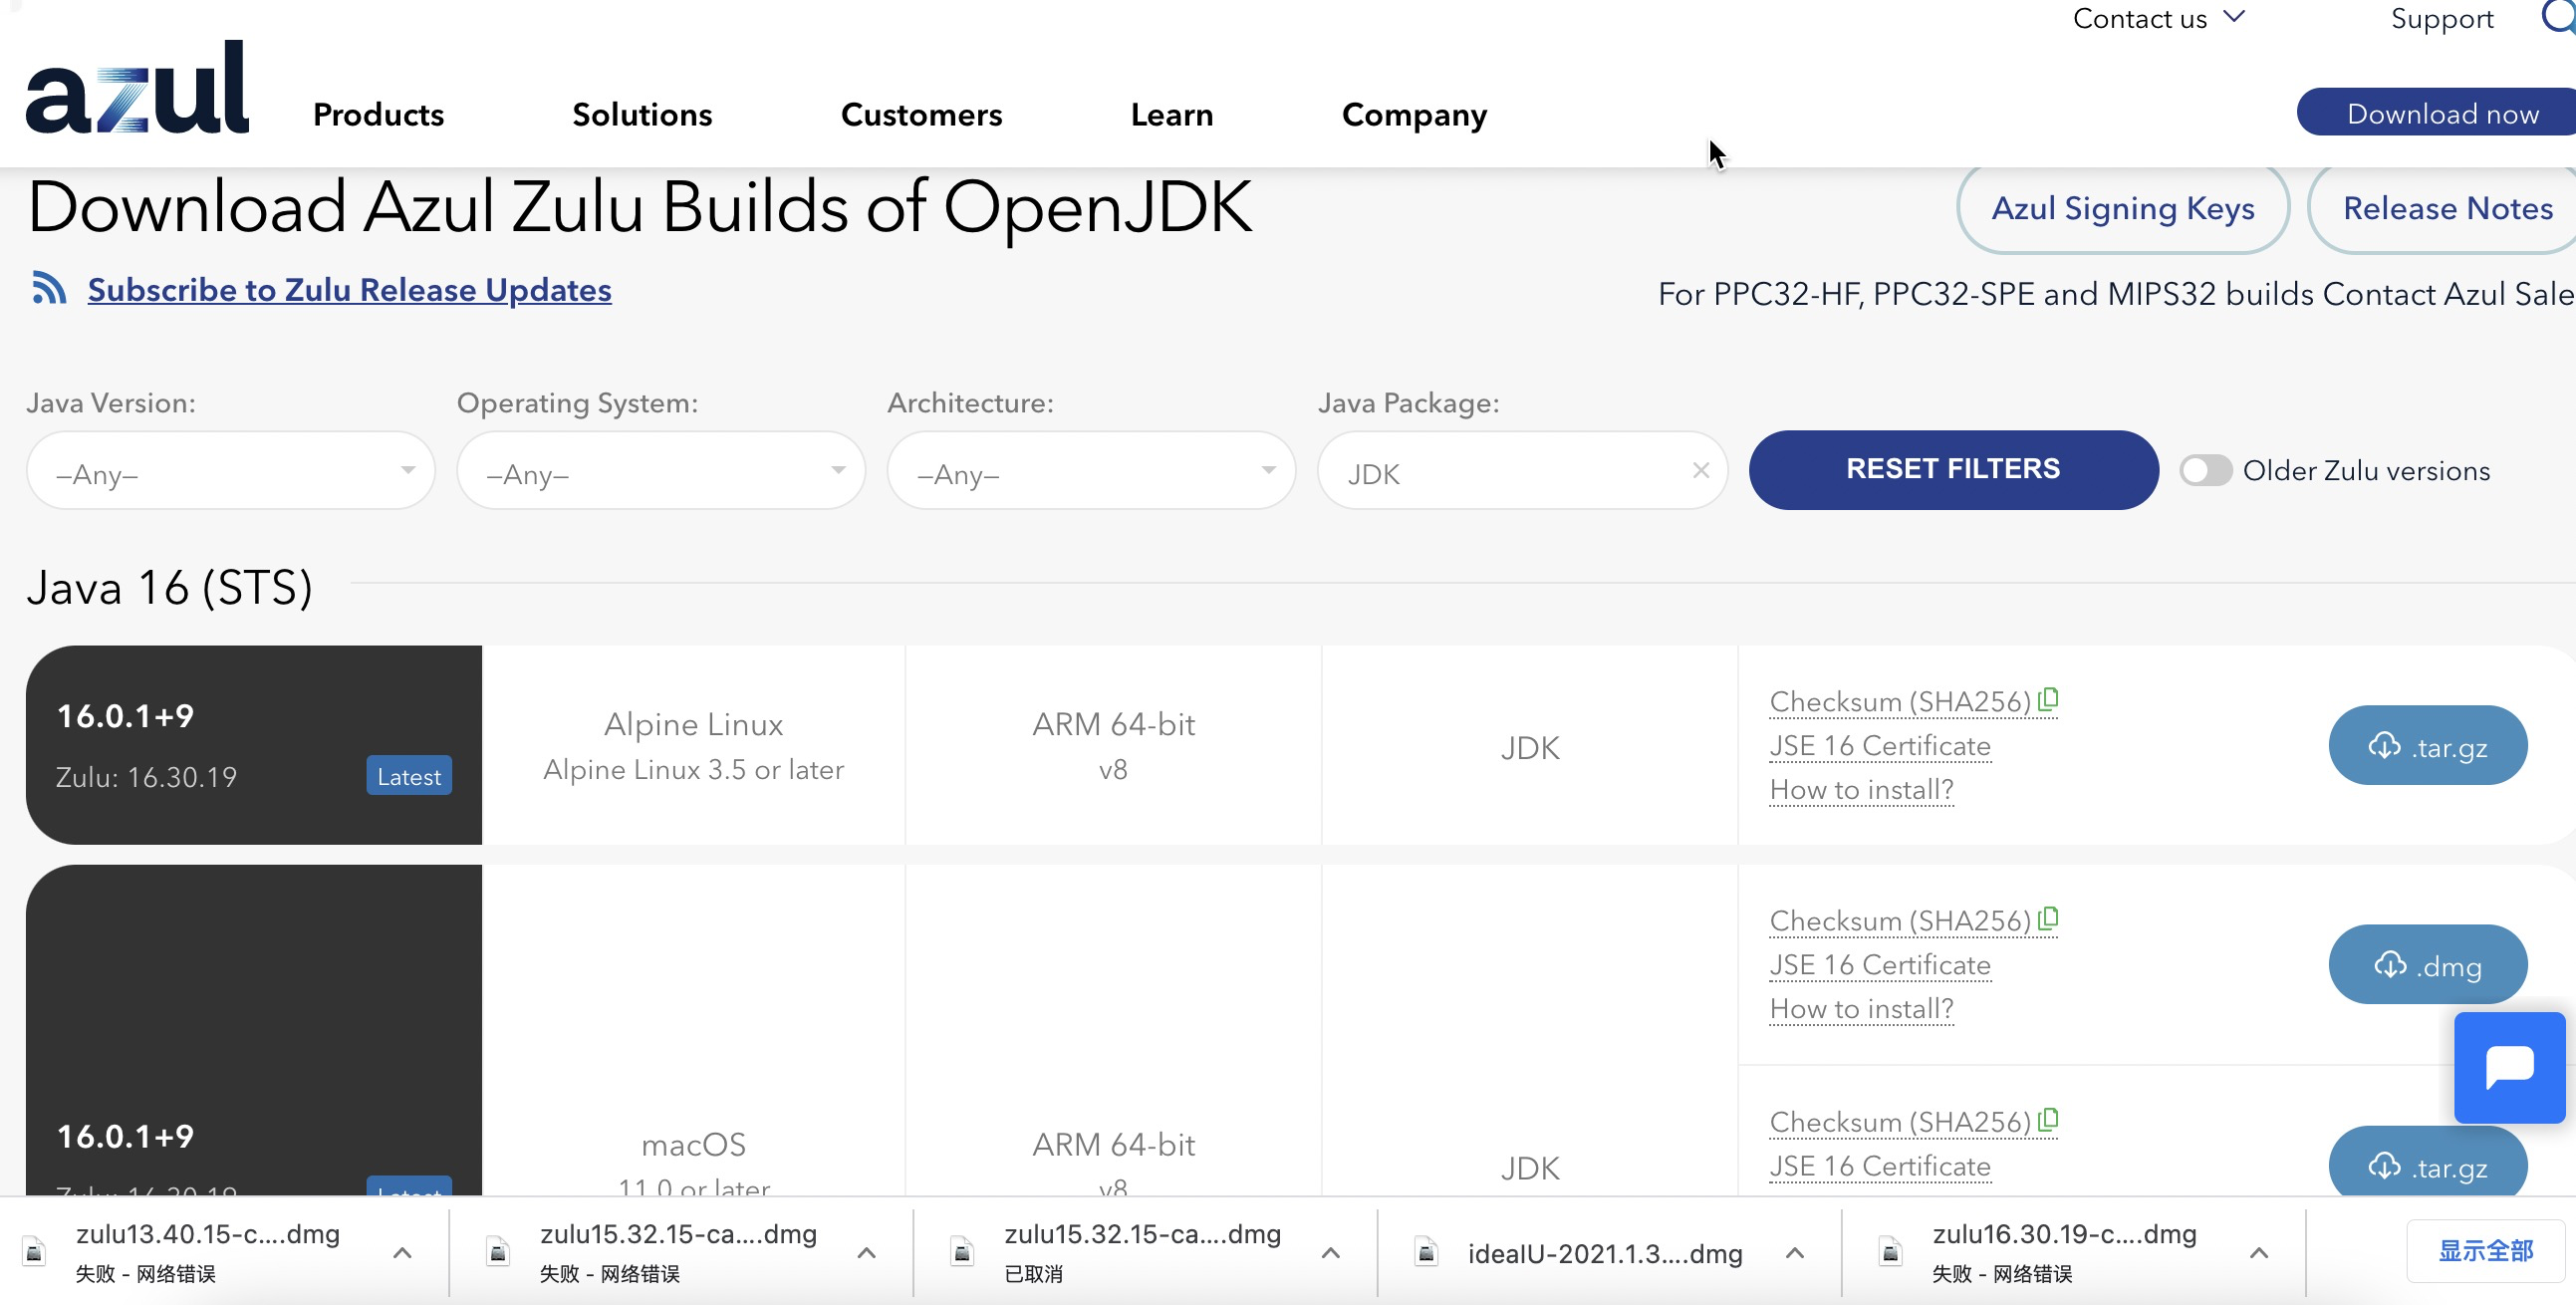Open the Java Version dropdown
Viewport: 2576px width, 1305px height.
(231, 470)
